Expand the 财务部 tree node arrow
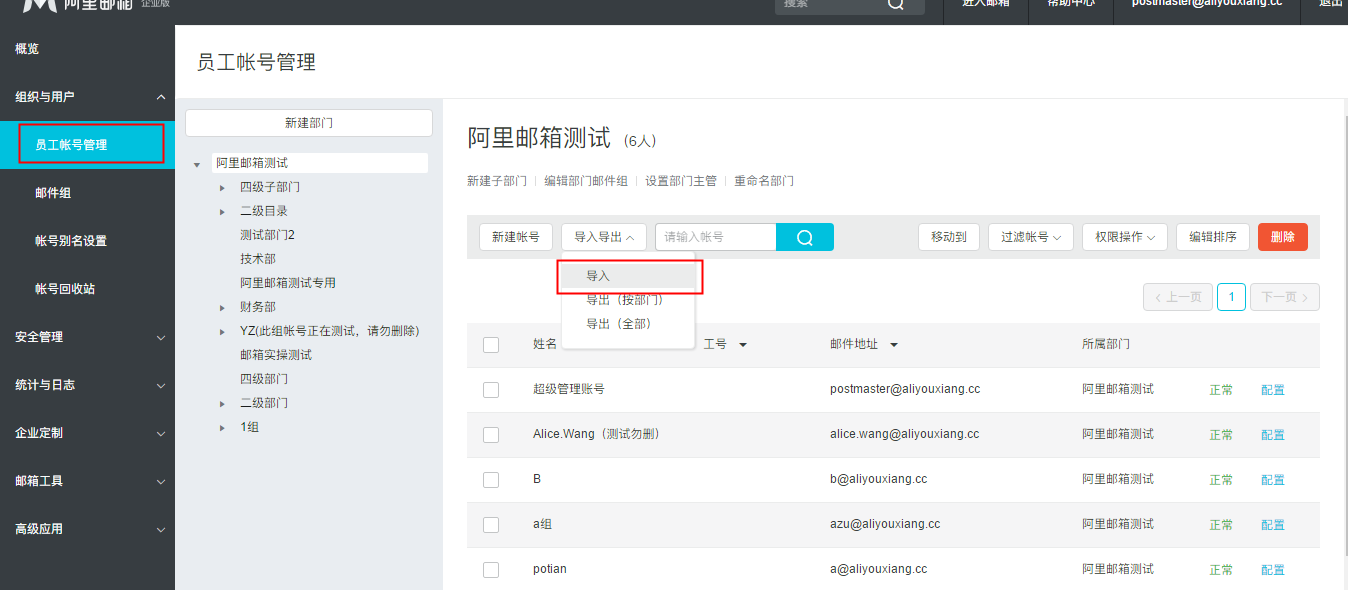 point(222,307)
